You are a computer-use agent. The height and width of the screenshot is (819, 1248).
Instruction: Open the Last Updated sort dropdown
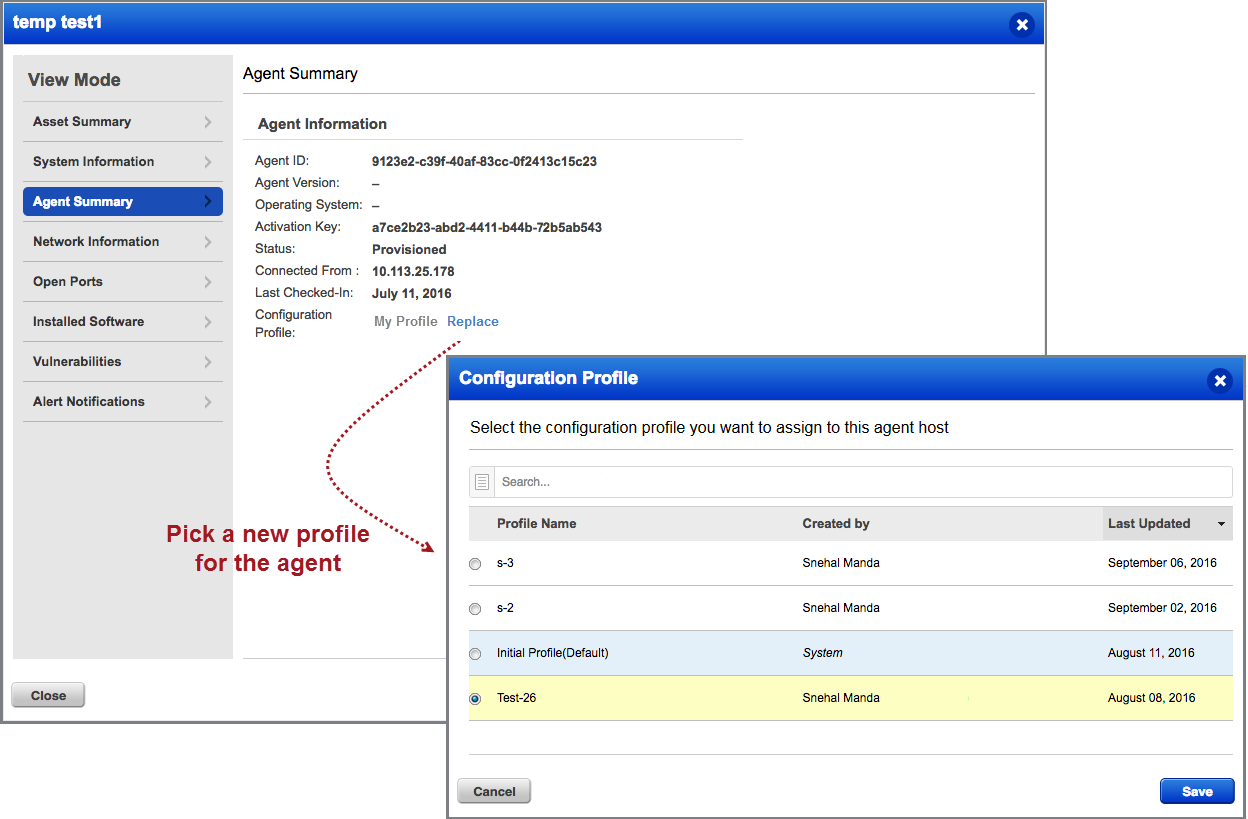(1221, 523)
